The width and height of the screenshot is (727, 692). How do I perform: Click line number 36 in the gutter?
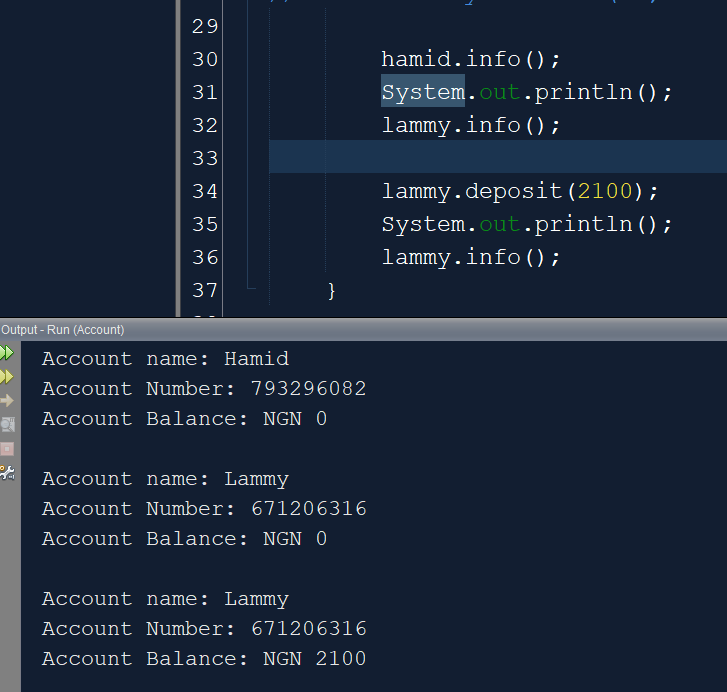click(x=205, y=257)
